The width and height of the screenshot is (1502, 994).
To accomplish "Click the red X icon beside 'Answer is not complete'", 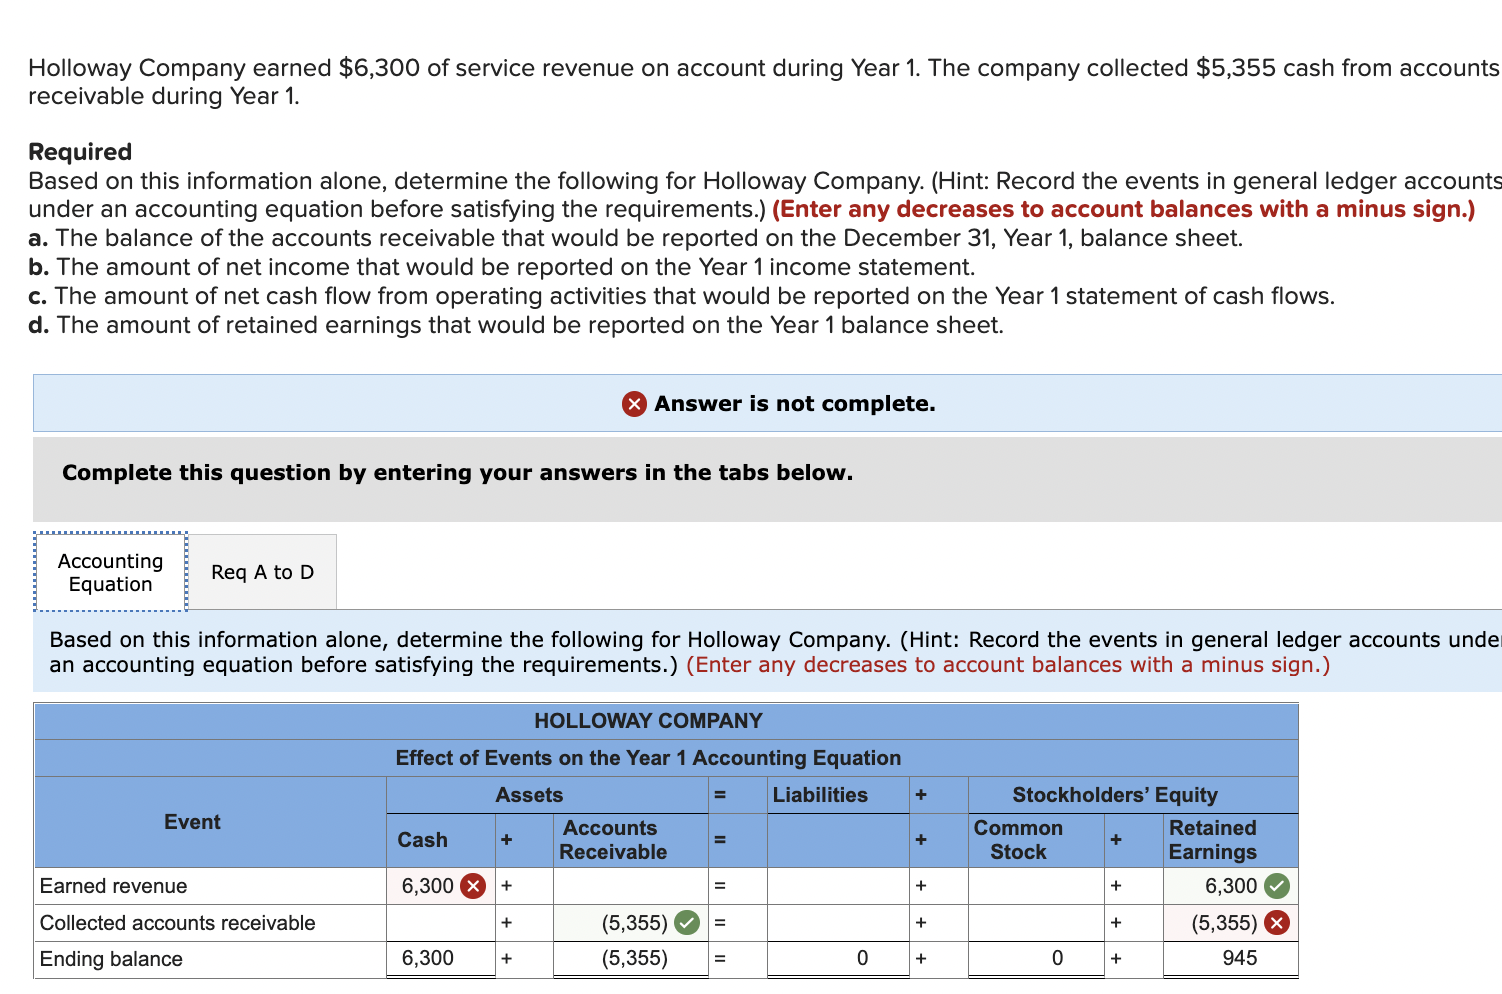I will click(634, 404).
